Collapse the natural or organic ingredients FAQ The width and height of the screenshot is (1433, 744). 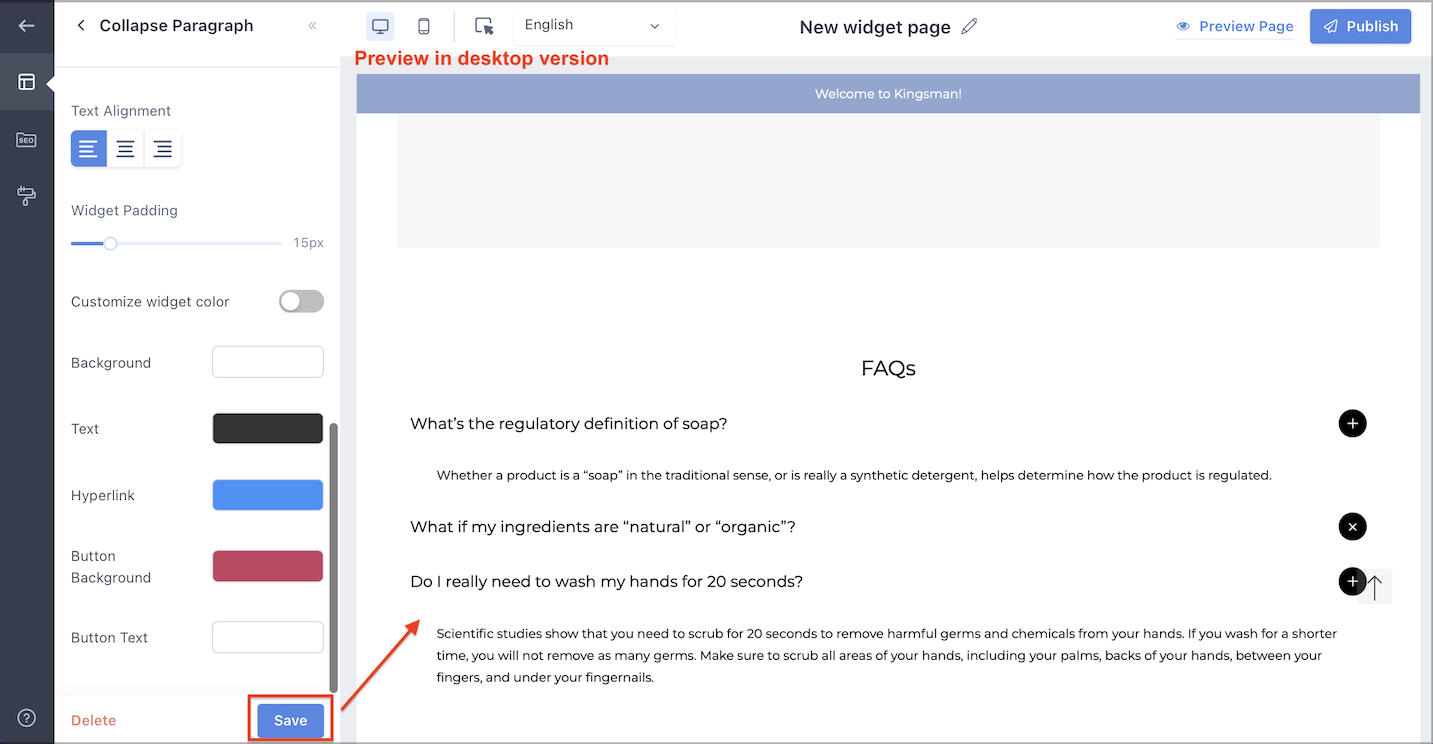click(x=1352, y=526)
